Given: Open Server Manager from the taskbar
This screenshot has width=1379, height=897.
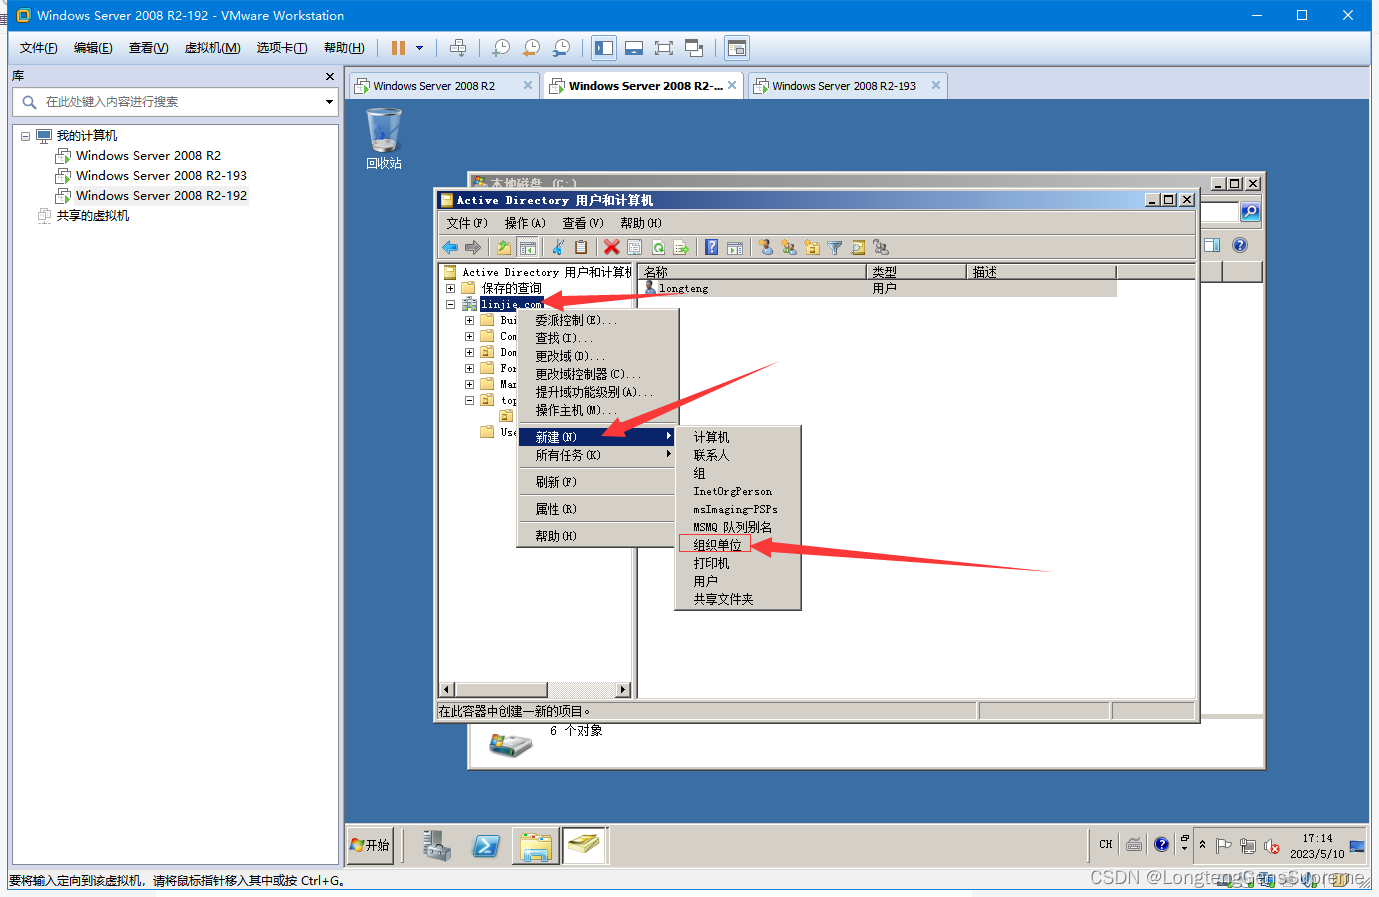Looking at the screenshot, I should tap(436, 846).
